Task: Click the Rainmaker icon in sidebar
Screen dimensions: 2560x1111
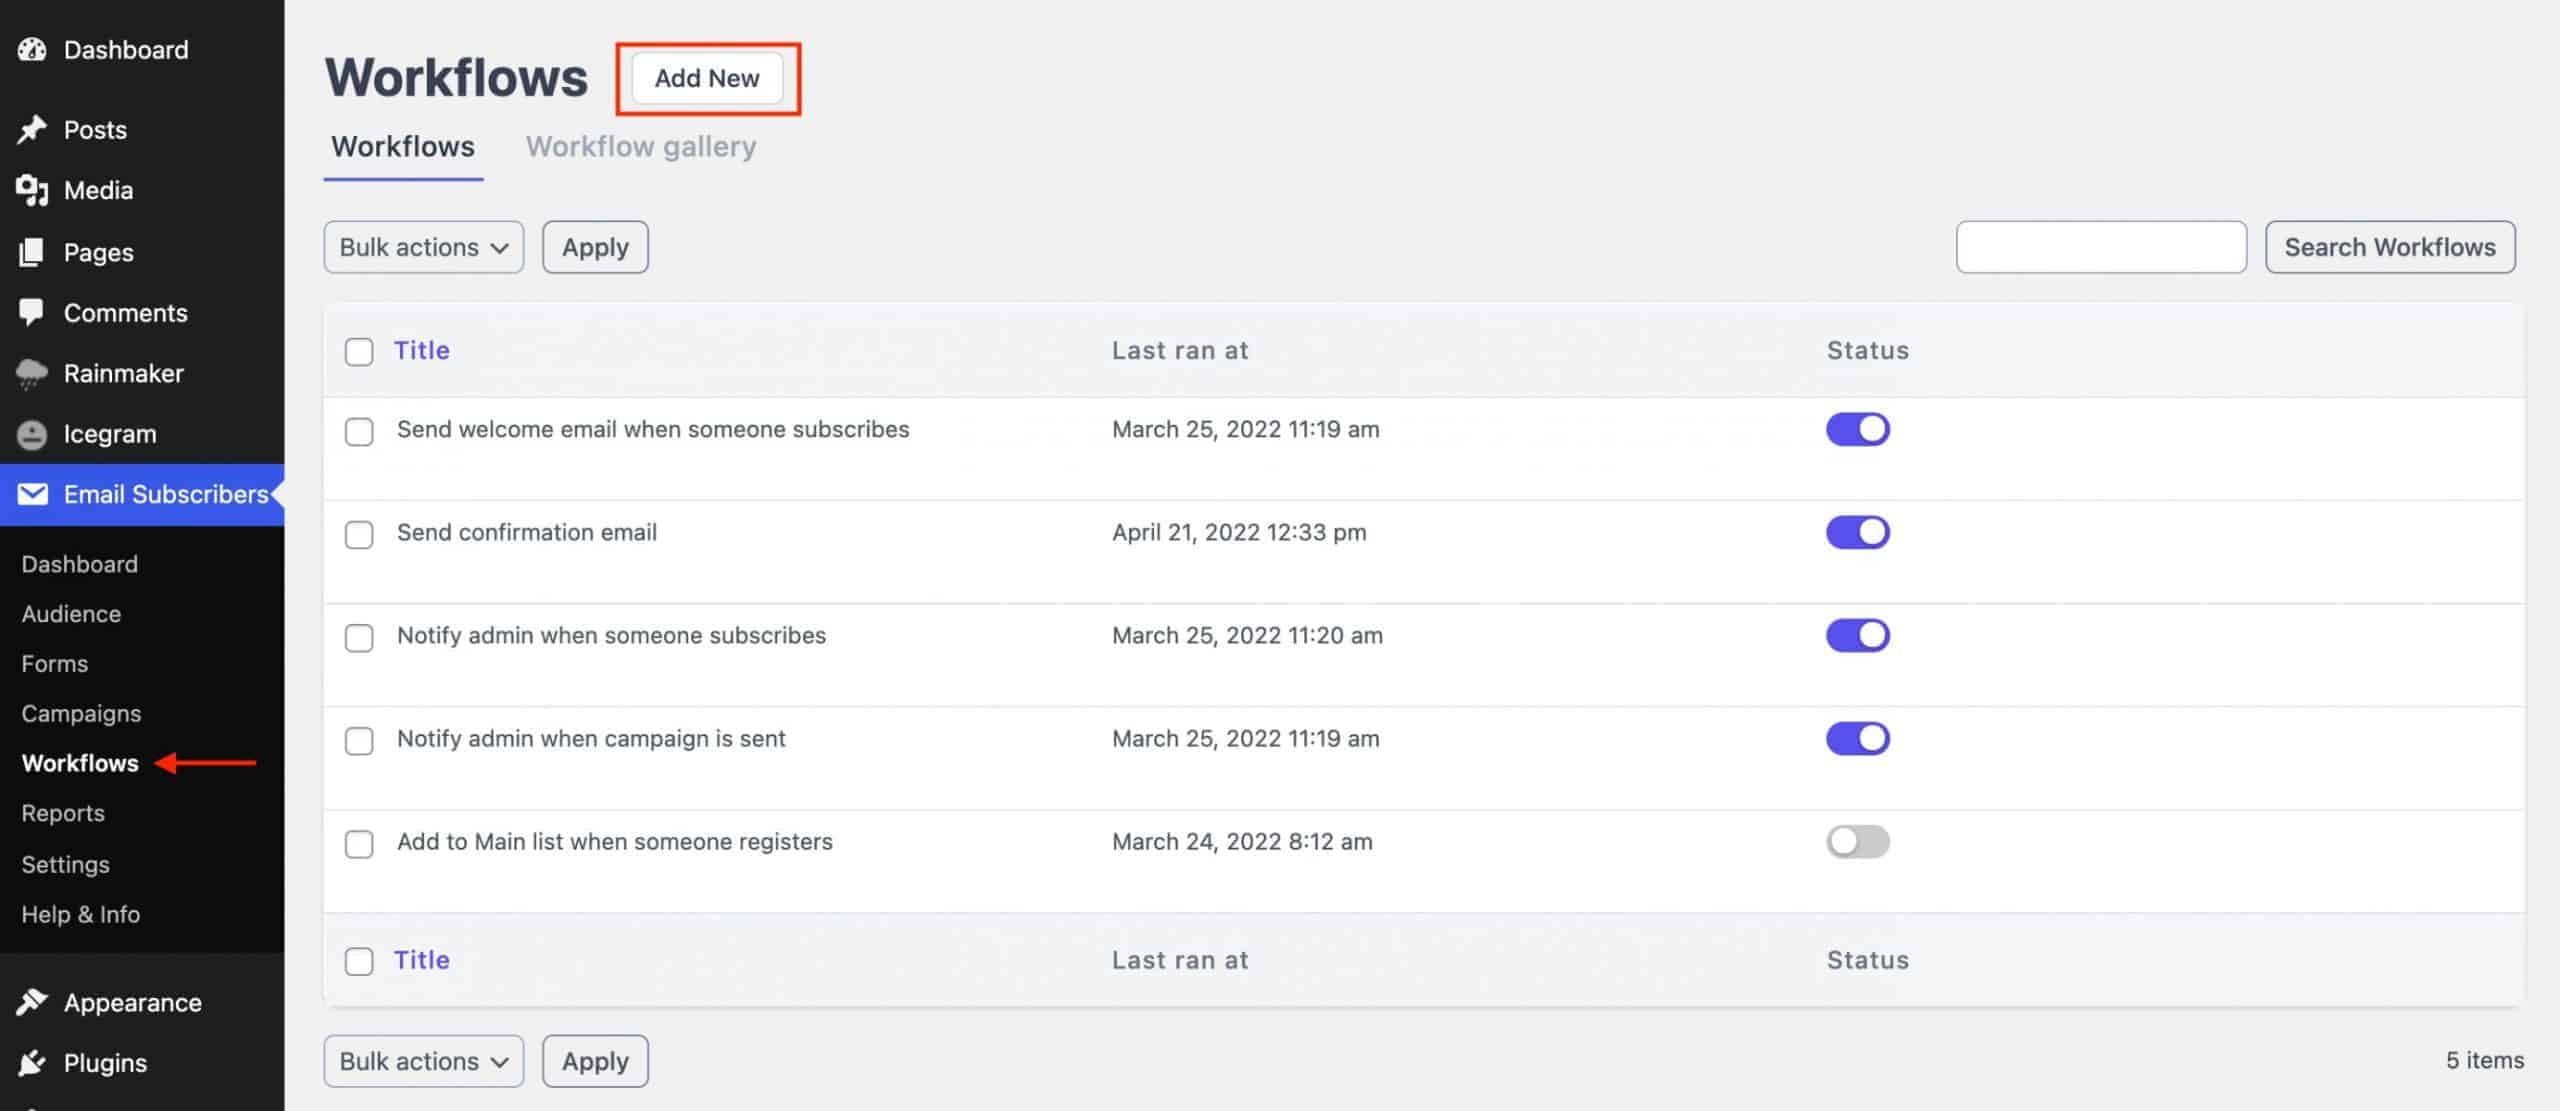Action: click(x=31, y=373)
